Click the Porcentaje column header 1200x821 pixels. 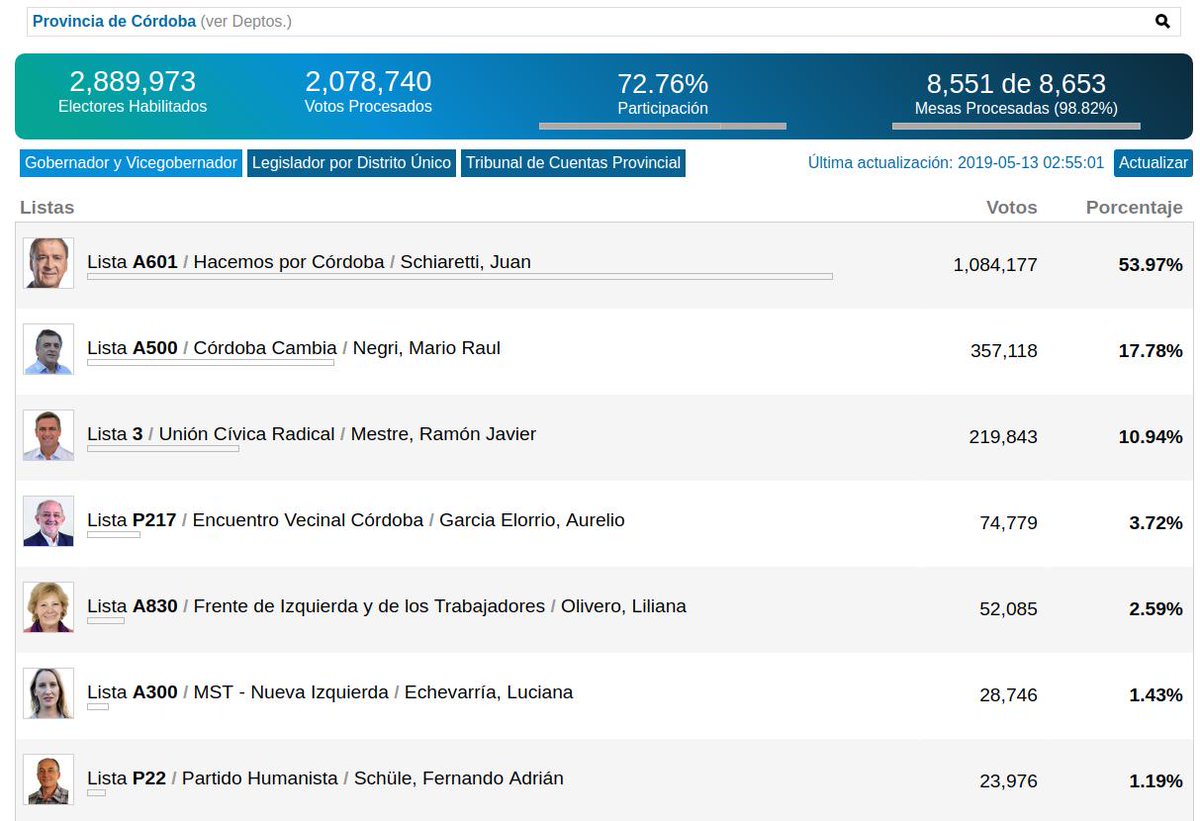point(1134,208)
